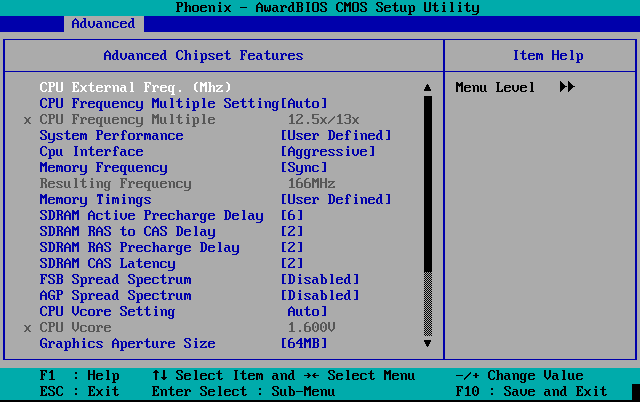Viewport: 640px width, 402px height.
Task: Click F1 : Help hint
Action: click(x=80, y=375)
